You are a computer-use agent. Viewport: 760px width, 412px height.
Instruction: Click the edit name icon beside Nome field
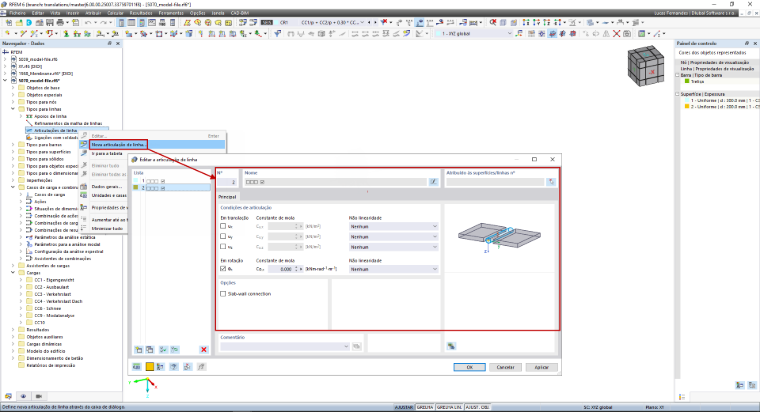[x=433, y=182]
